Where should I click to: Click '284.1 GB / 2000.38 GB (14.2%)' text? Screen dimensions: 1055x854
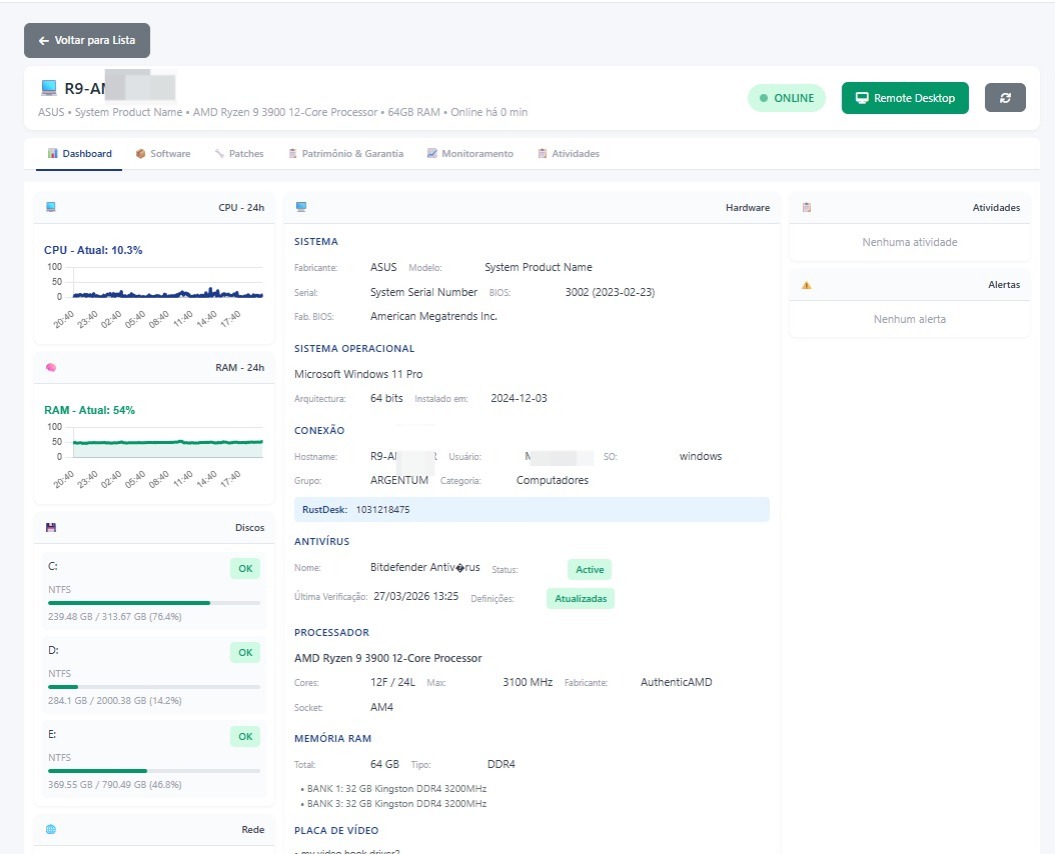click(x=114, y=701)
